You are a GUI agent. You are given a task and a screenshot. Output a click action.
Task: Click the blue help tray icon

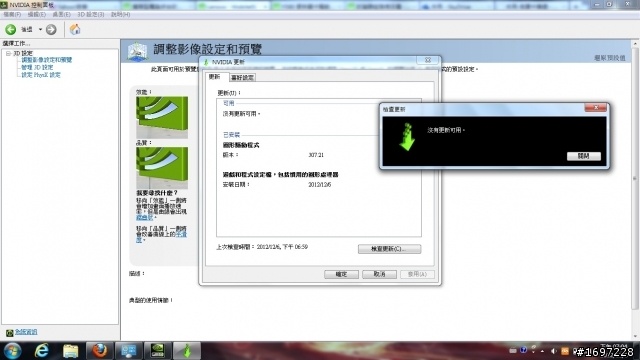524,351
